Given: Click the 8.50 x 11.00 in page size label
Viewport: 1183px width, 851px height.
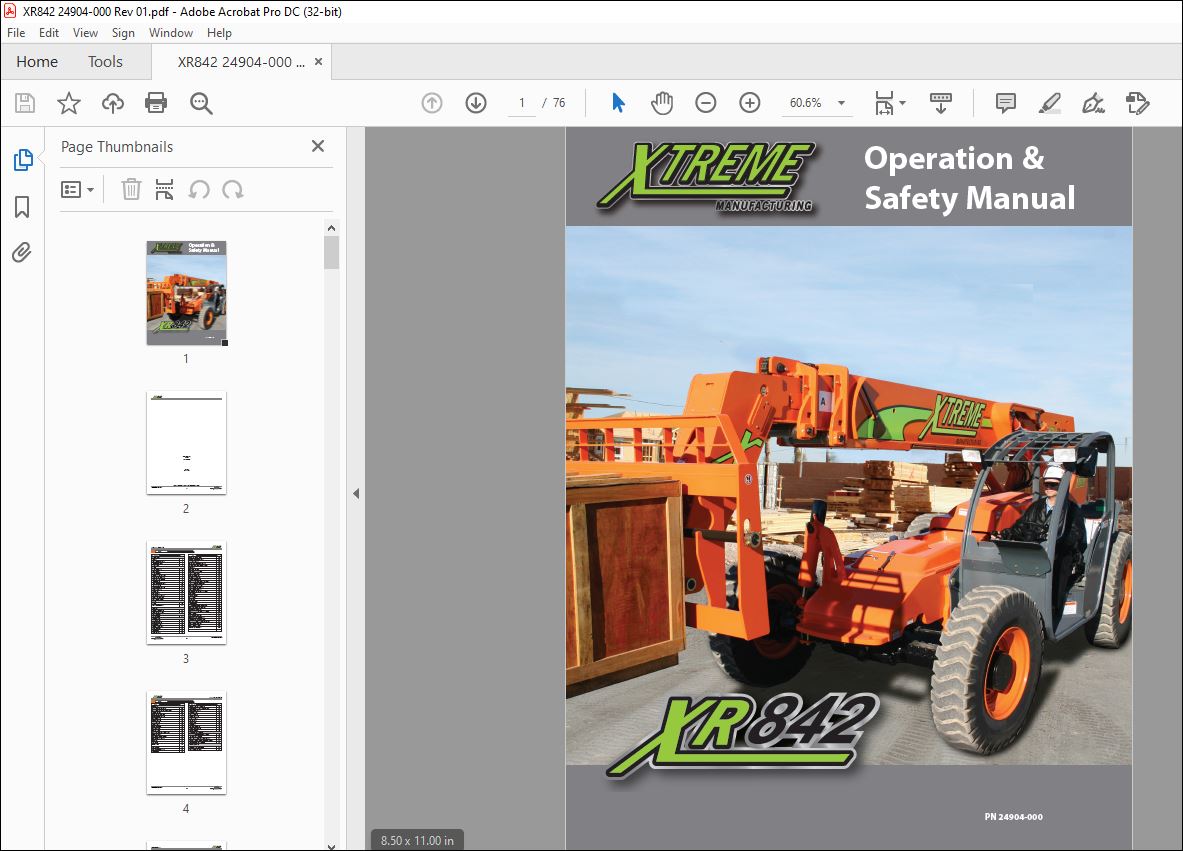Looking at the screenshot, I should [417, 840].
